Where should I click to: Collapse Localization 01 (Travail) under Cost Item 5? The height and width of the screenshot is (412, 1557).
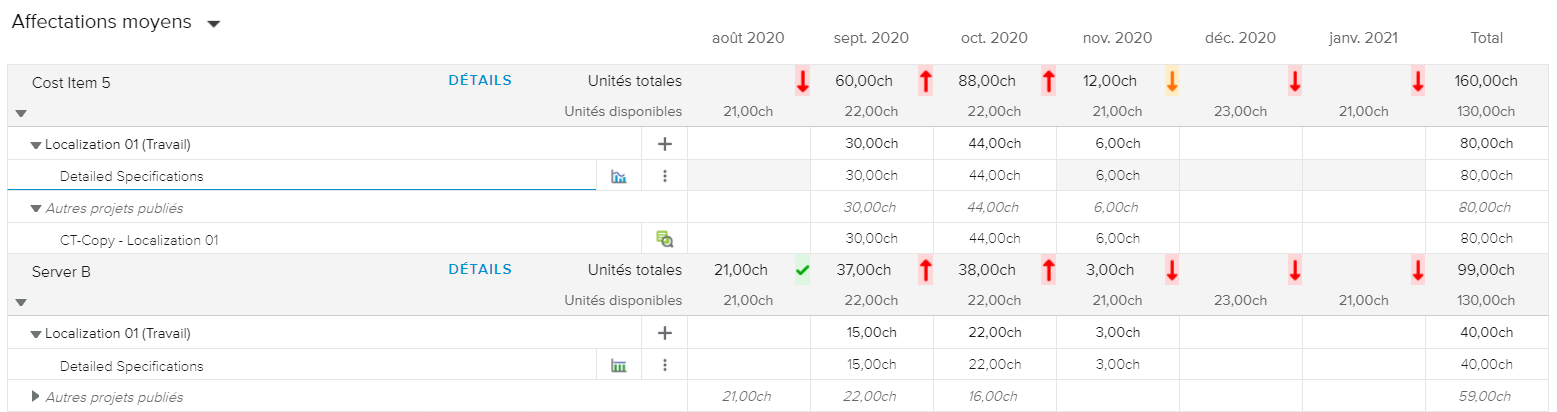[36, 145]
